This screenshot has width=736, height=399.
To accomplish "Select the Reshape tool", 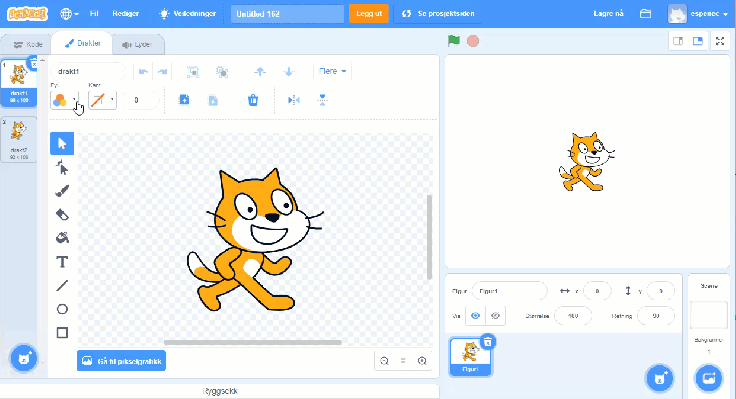I will click(x=62, y=167).
